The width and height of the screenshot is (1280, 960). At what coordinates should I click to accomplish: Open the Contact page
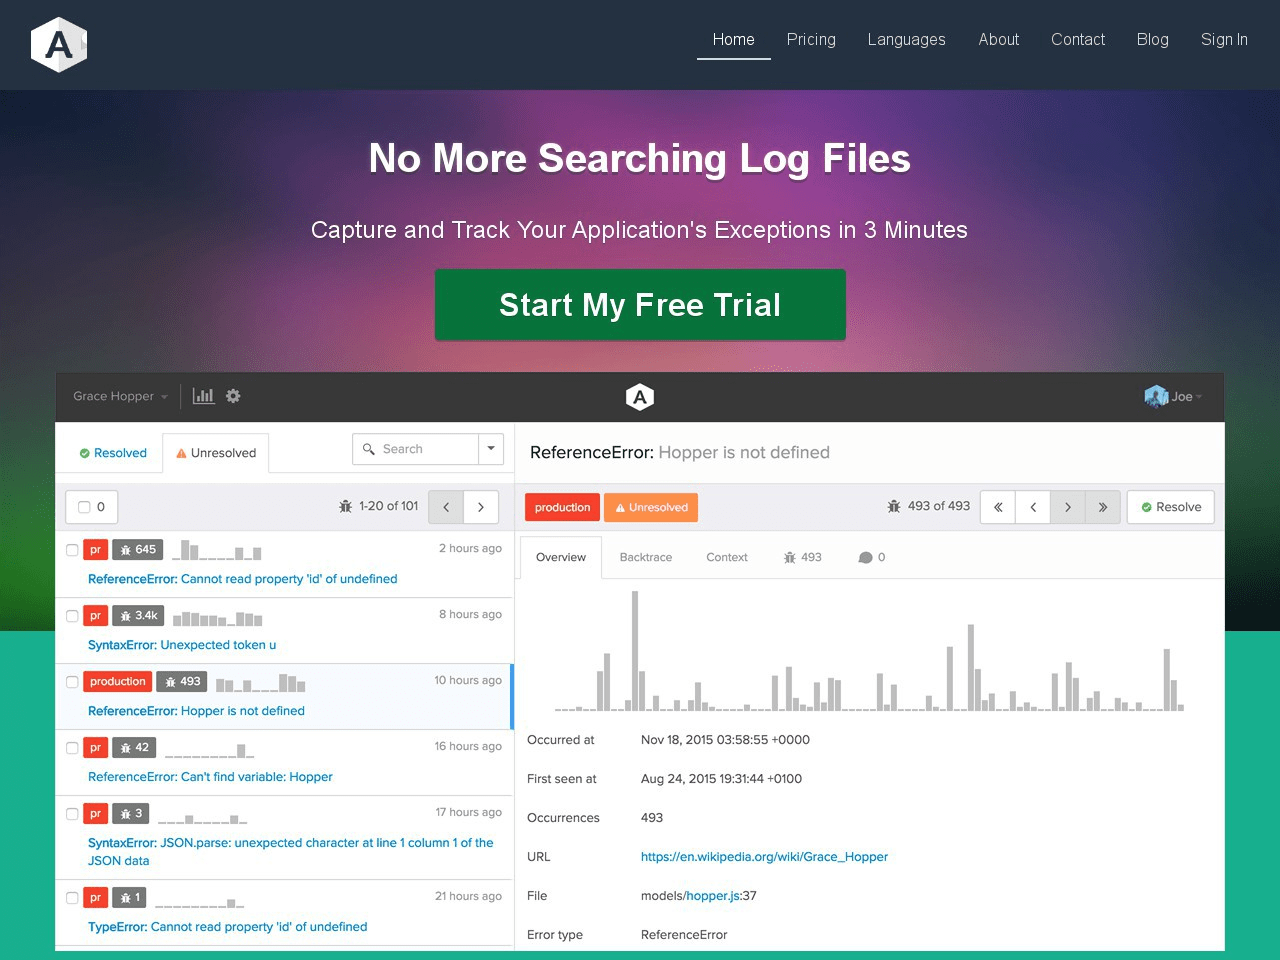click(1078, 39)
